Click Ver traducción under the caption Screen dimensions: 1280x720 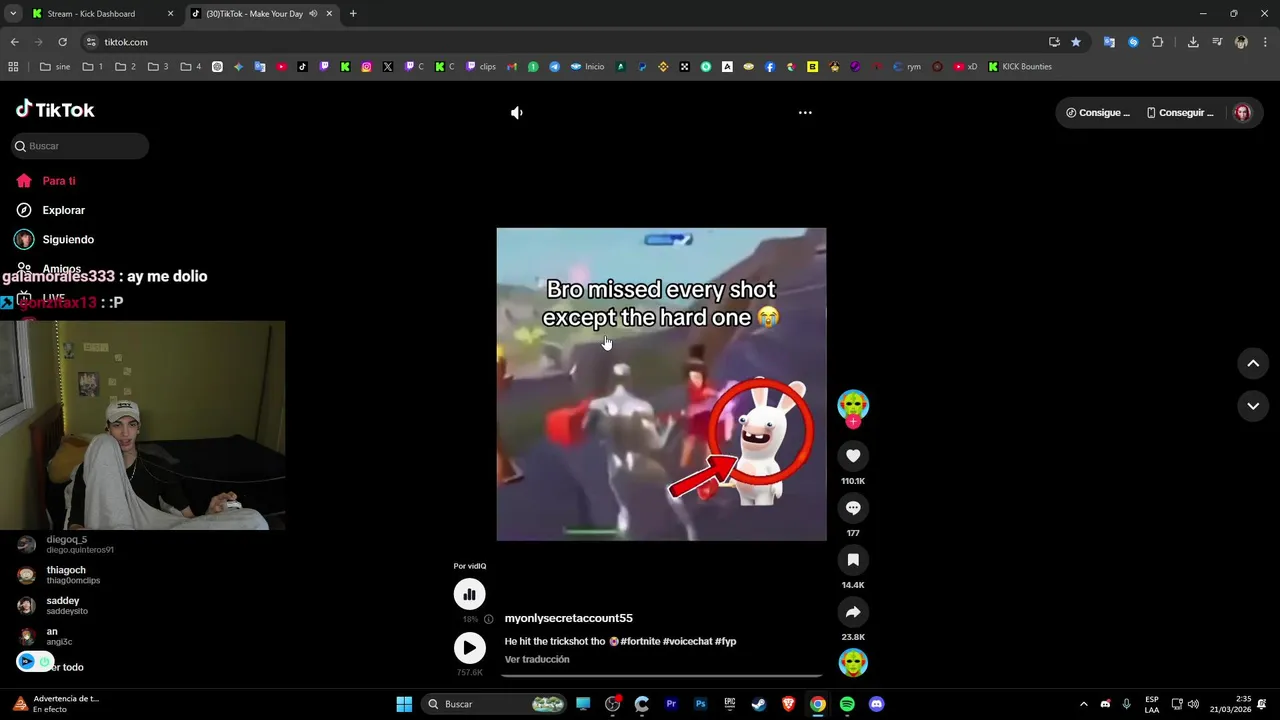point(537,659)
